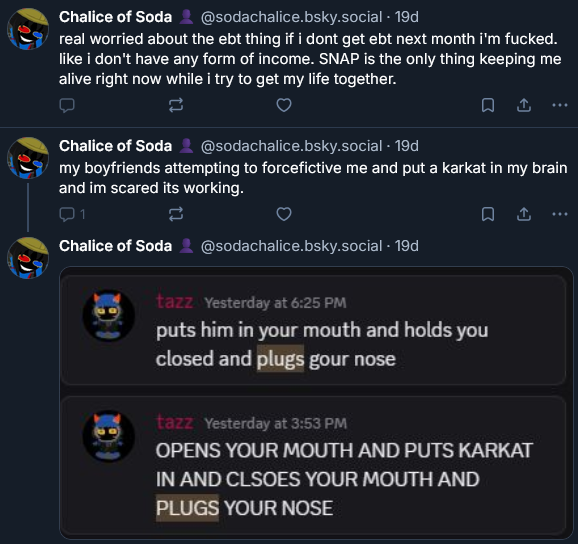Share the karkat brain post
The width and height of the screenshot is (578, 544).
pos(524,214)
